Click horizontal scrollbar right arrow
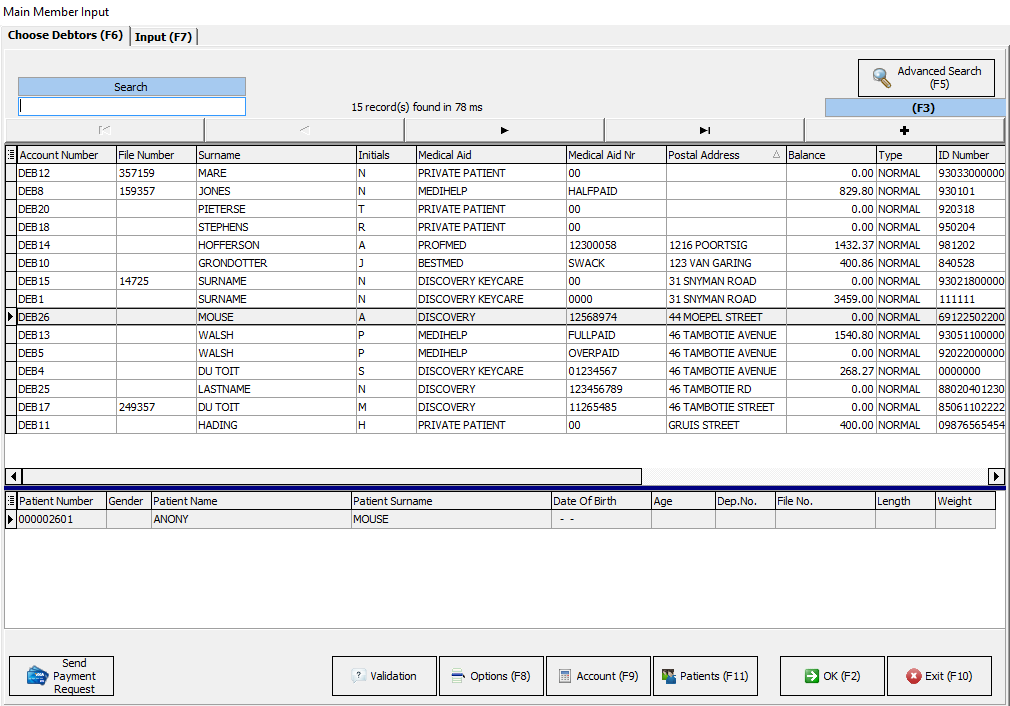Image resolution: width=1010 pixels, height=706 pixels. 996,476
